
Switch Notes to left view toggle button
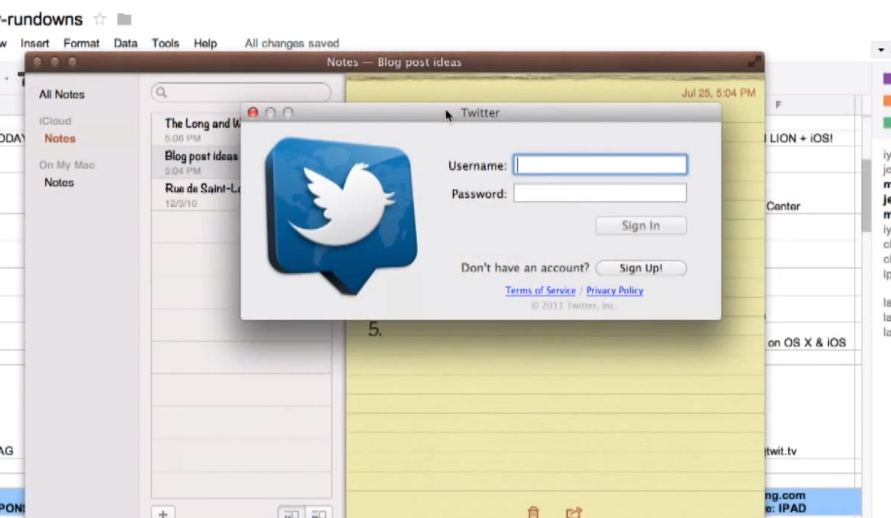point(291,513)
